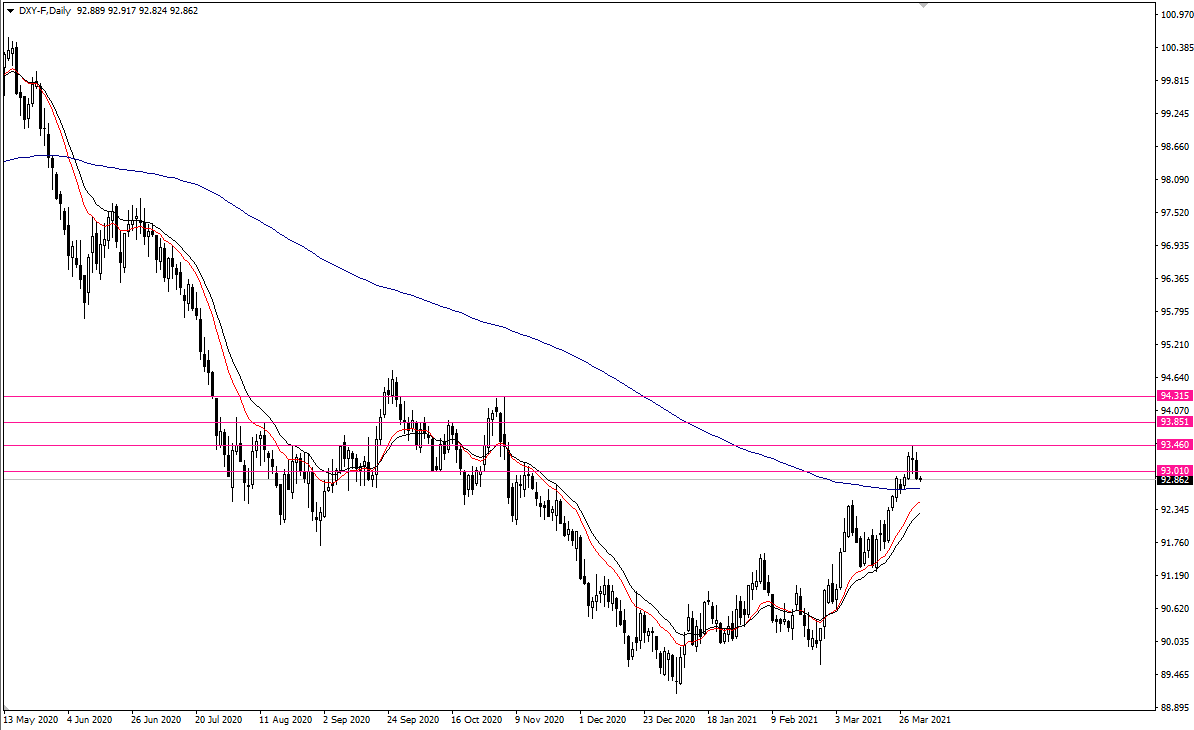Click the OHLC values in chart header
The width and height of the screenshot is (1194, 730).
[137, 11]
